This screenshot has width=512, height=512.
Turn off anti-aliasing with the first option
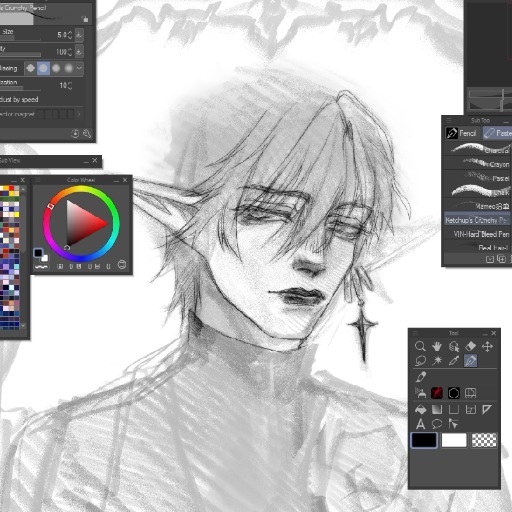31,68
